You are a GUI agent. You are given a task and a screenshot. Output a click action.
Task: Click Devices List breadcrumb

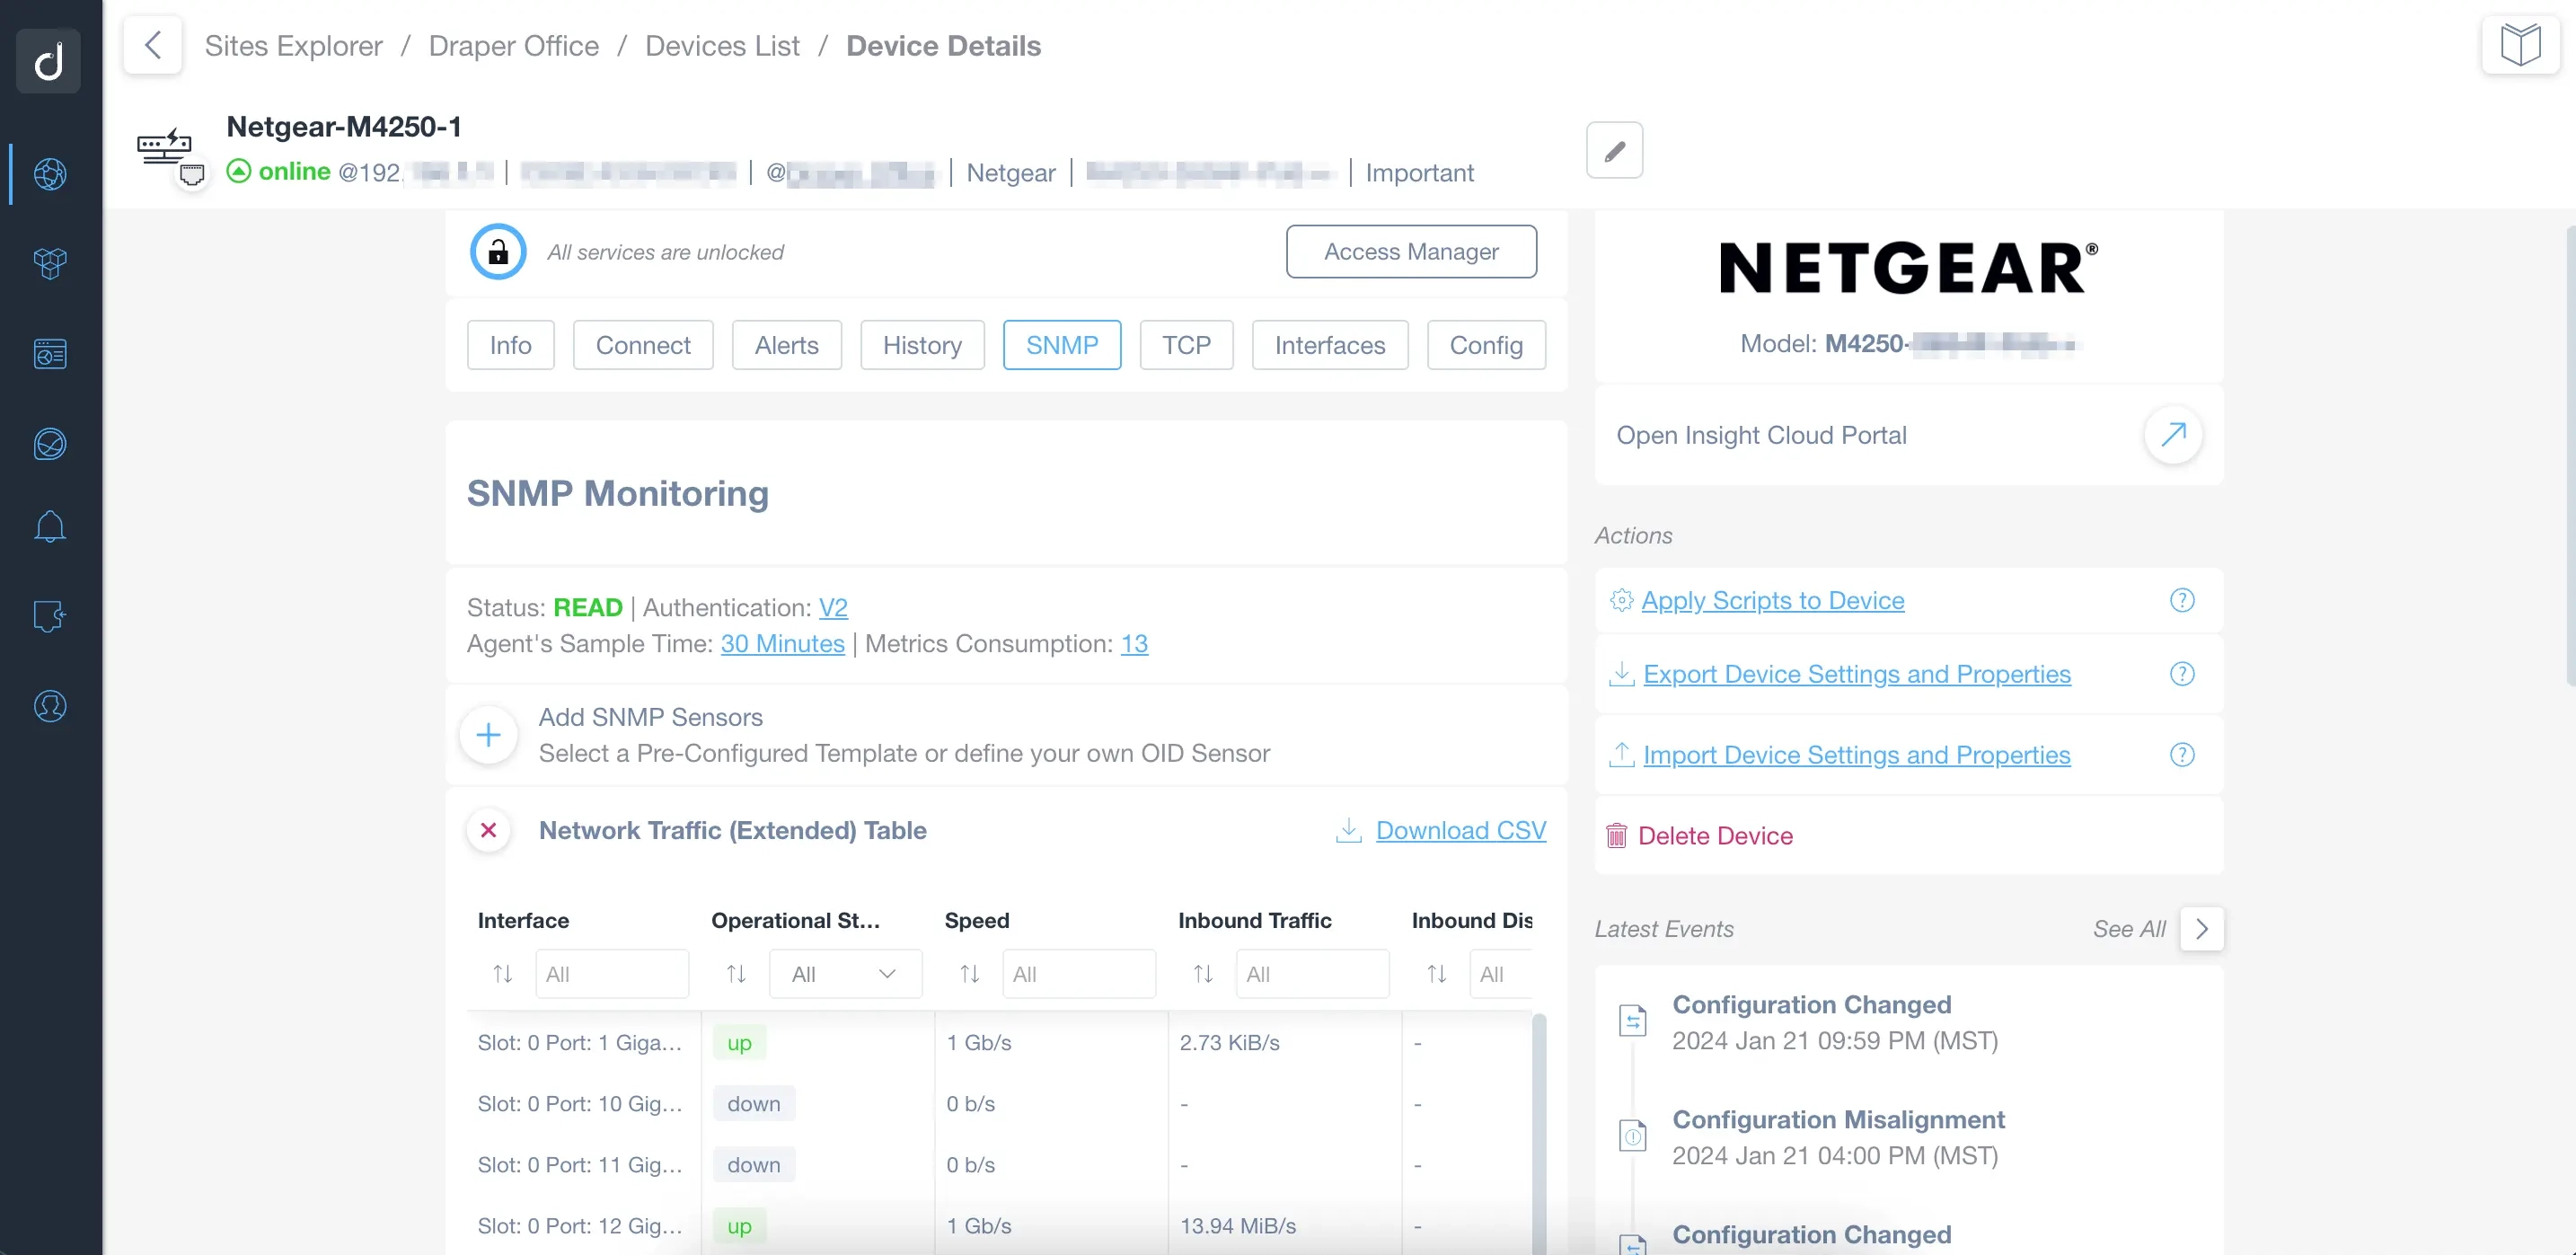[722, 46]
